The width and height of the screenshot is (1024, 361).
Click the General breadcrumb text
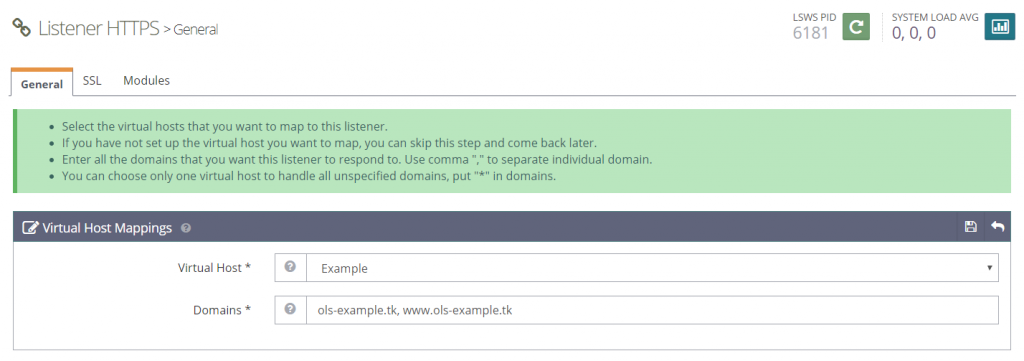click(196, 29)
